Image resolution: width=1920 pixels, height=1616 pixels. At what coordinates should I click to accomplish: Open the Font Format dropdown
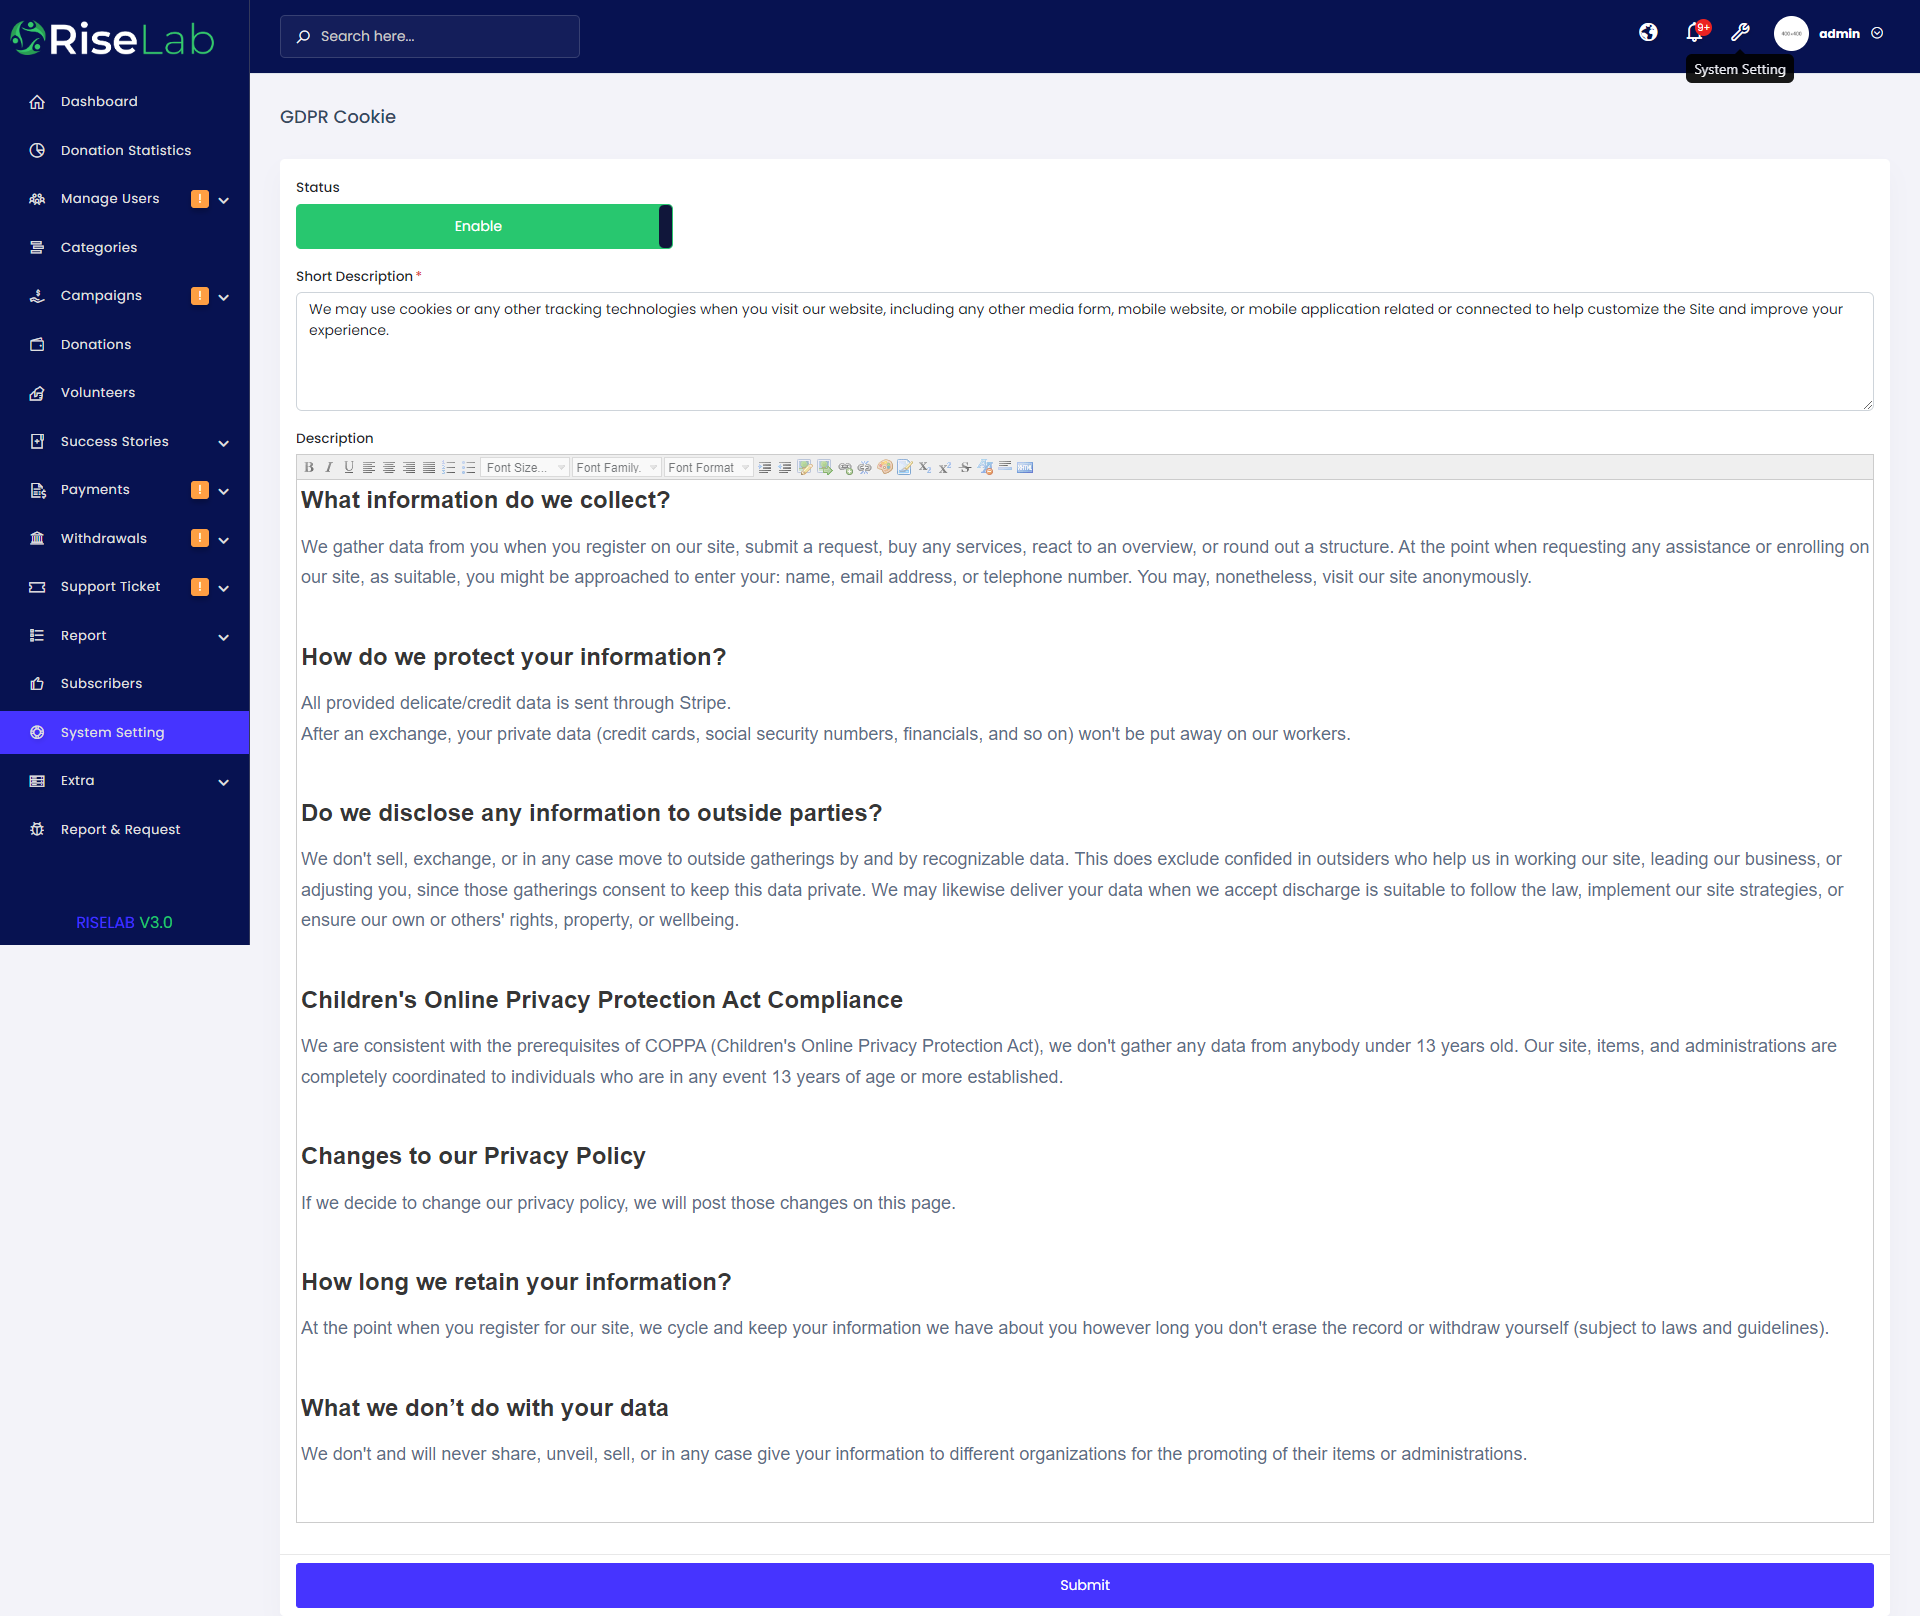point(708,467)
